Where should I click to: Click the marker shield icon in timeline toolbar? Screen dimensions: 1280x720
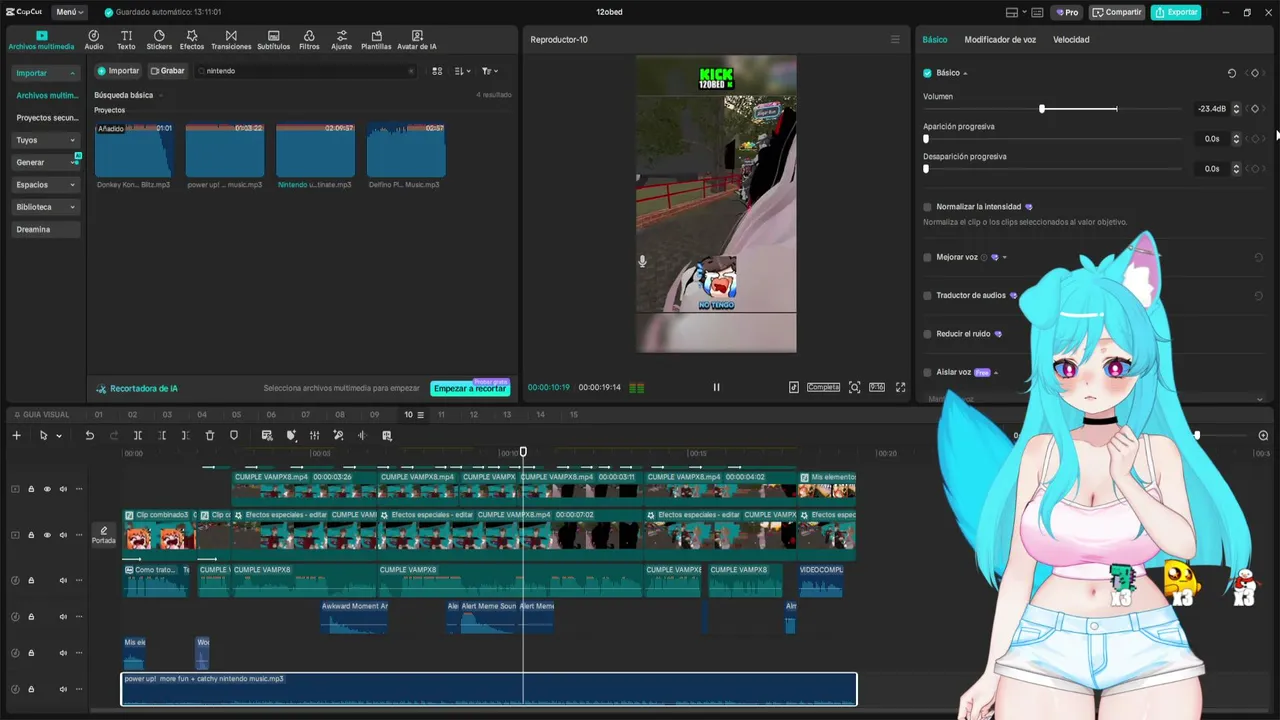(x=234, y=435)
